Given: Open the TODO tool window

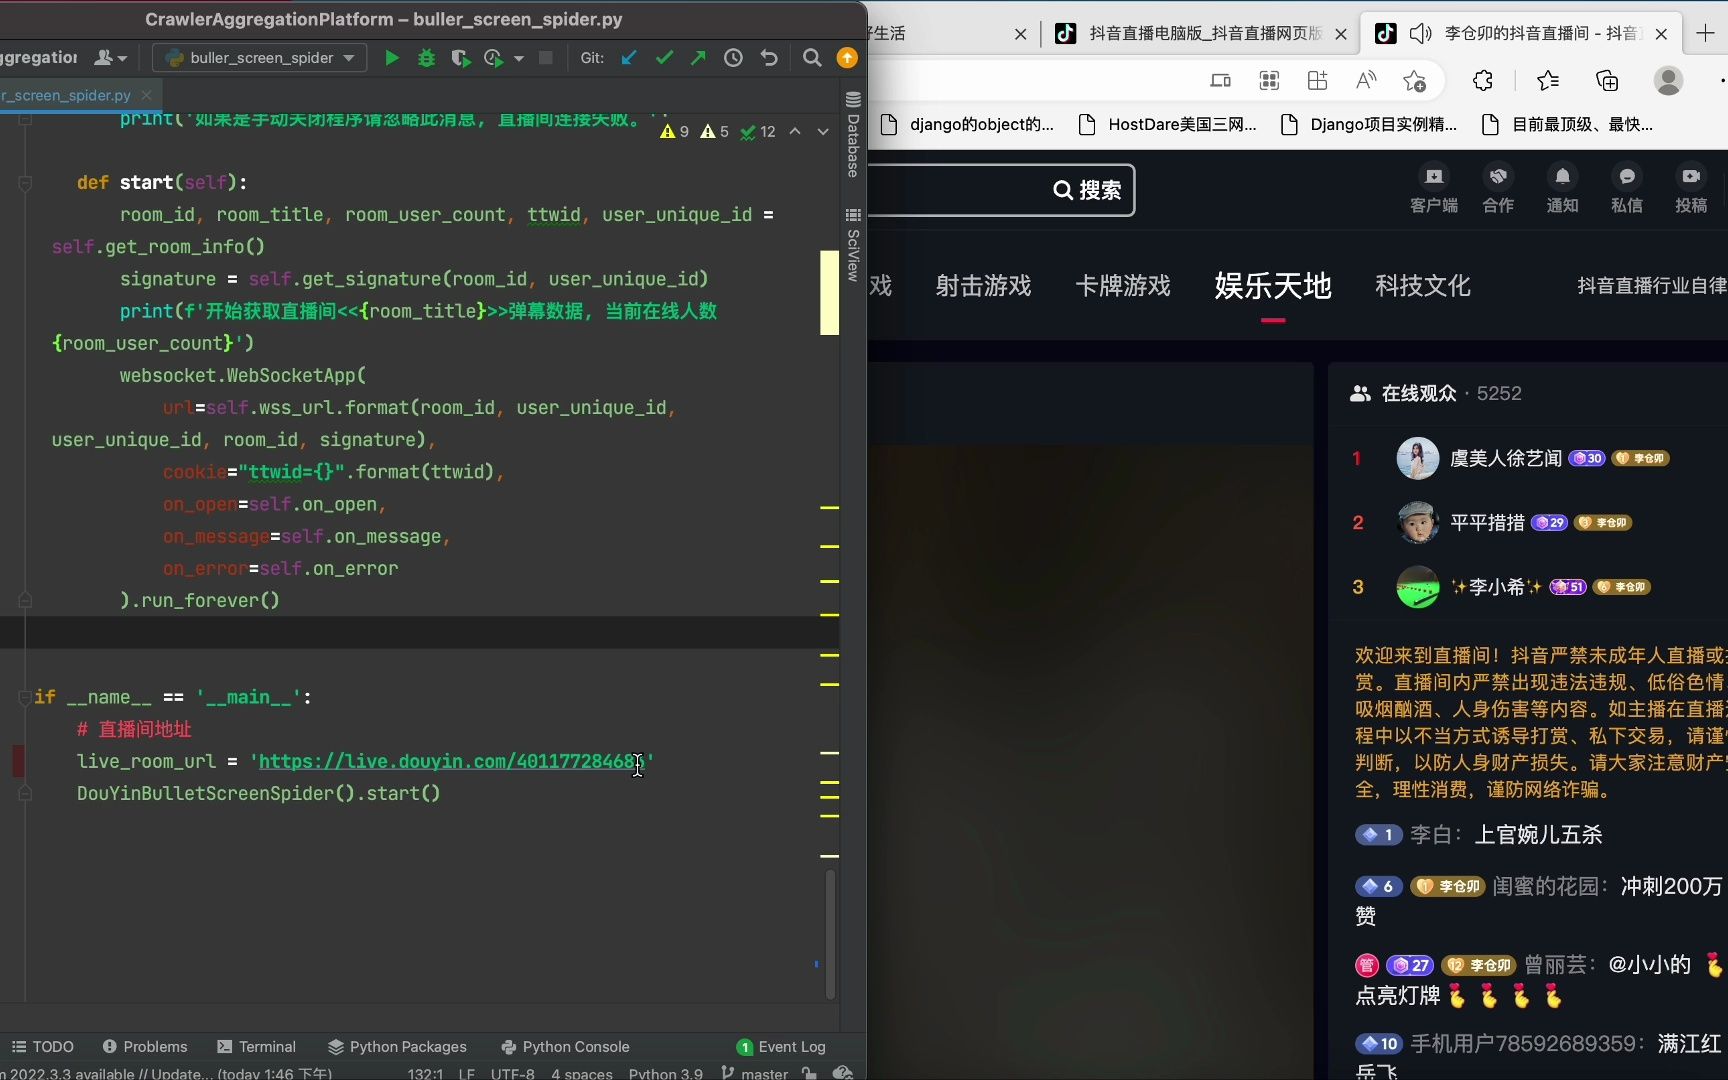Looking at the screenshot, I should [43, 1046].
